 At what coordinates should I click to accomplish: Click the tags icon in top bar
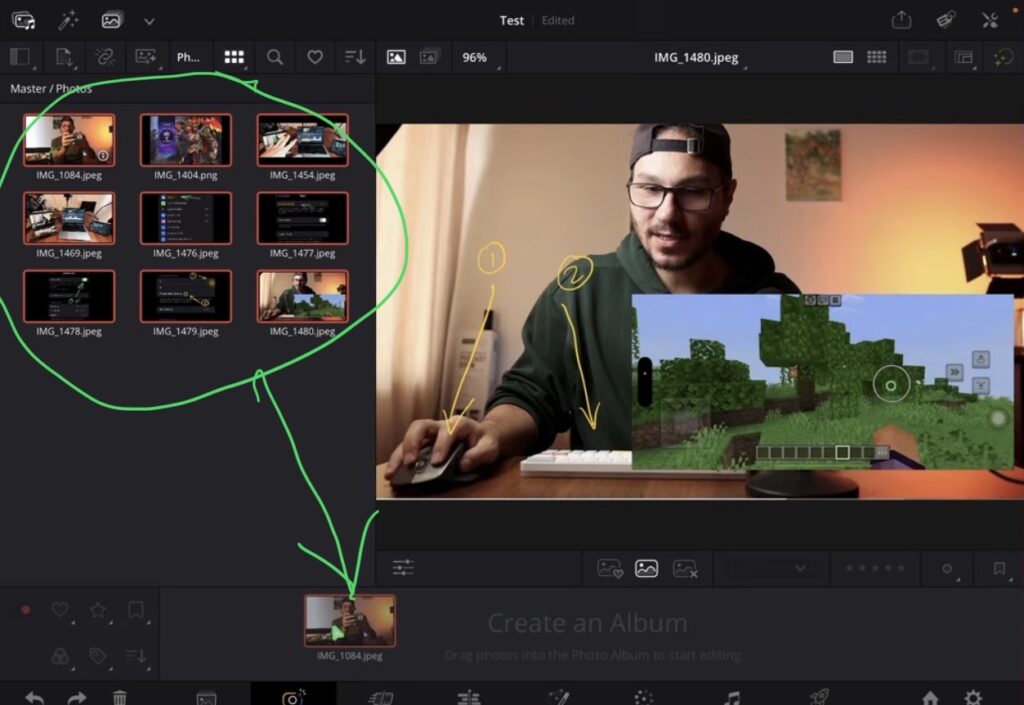point(946,20)
